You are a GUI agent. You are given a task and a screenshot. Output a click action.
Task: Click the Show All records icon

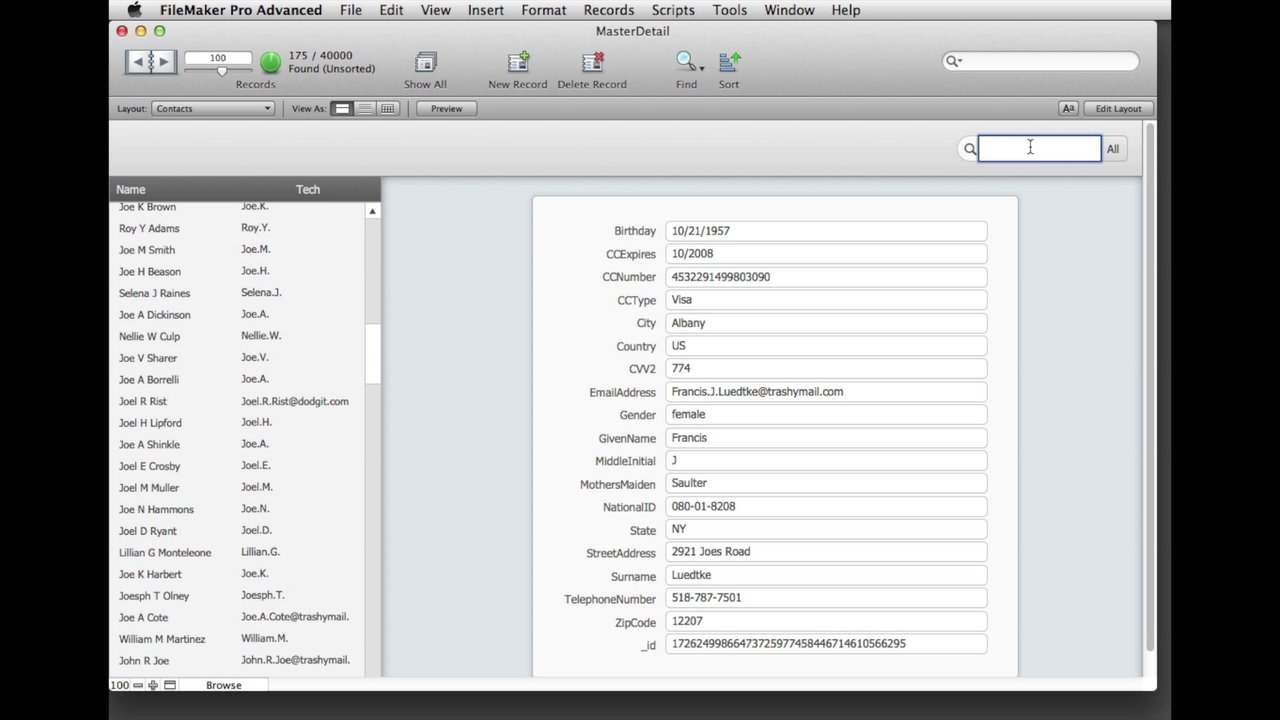coord(425,62)
